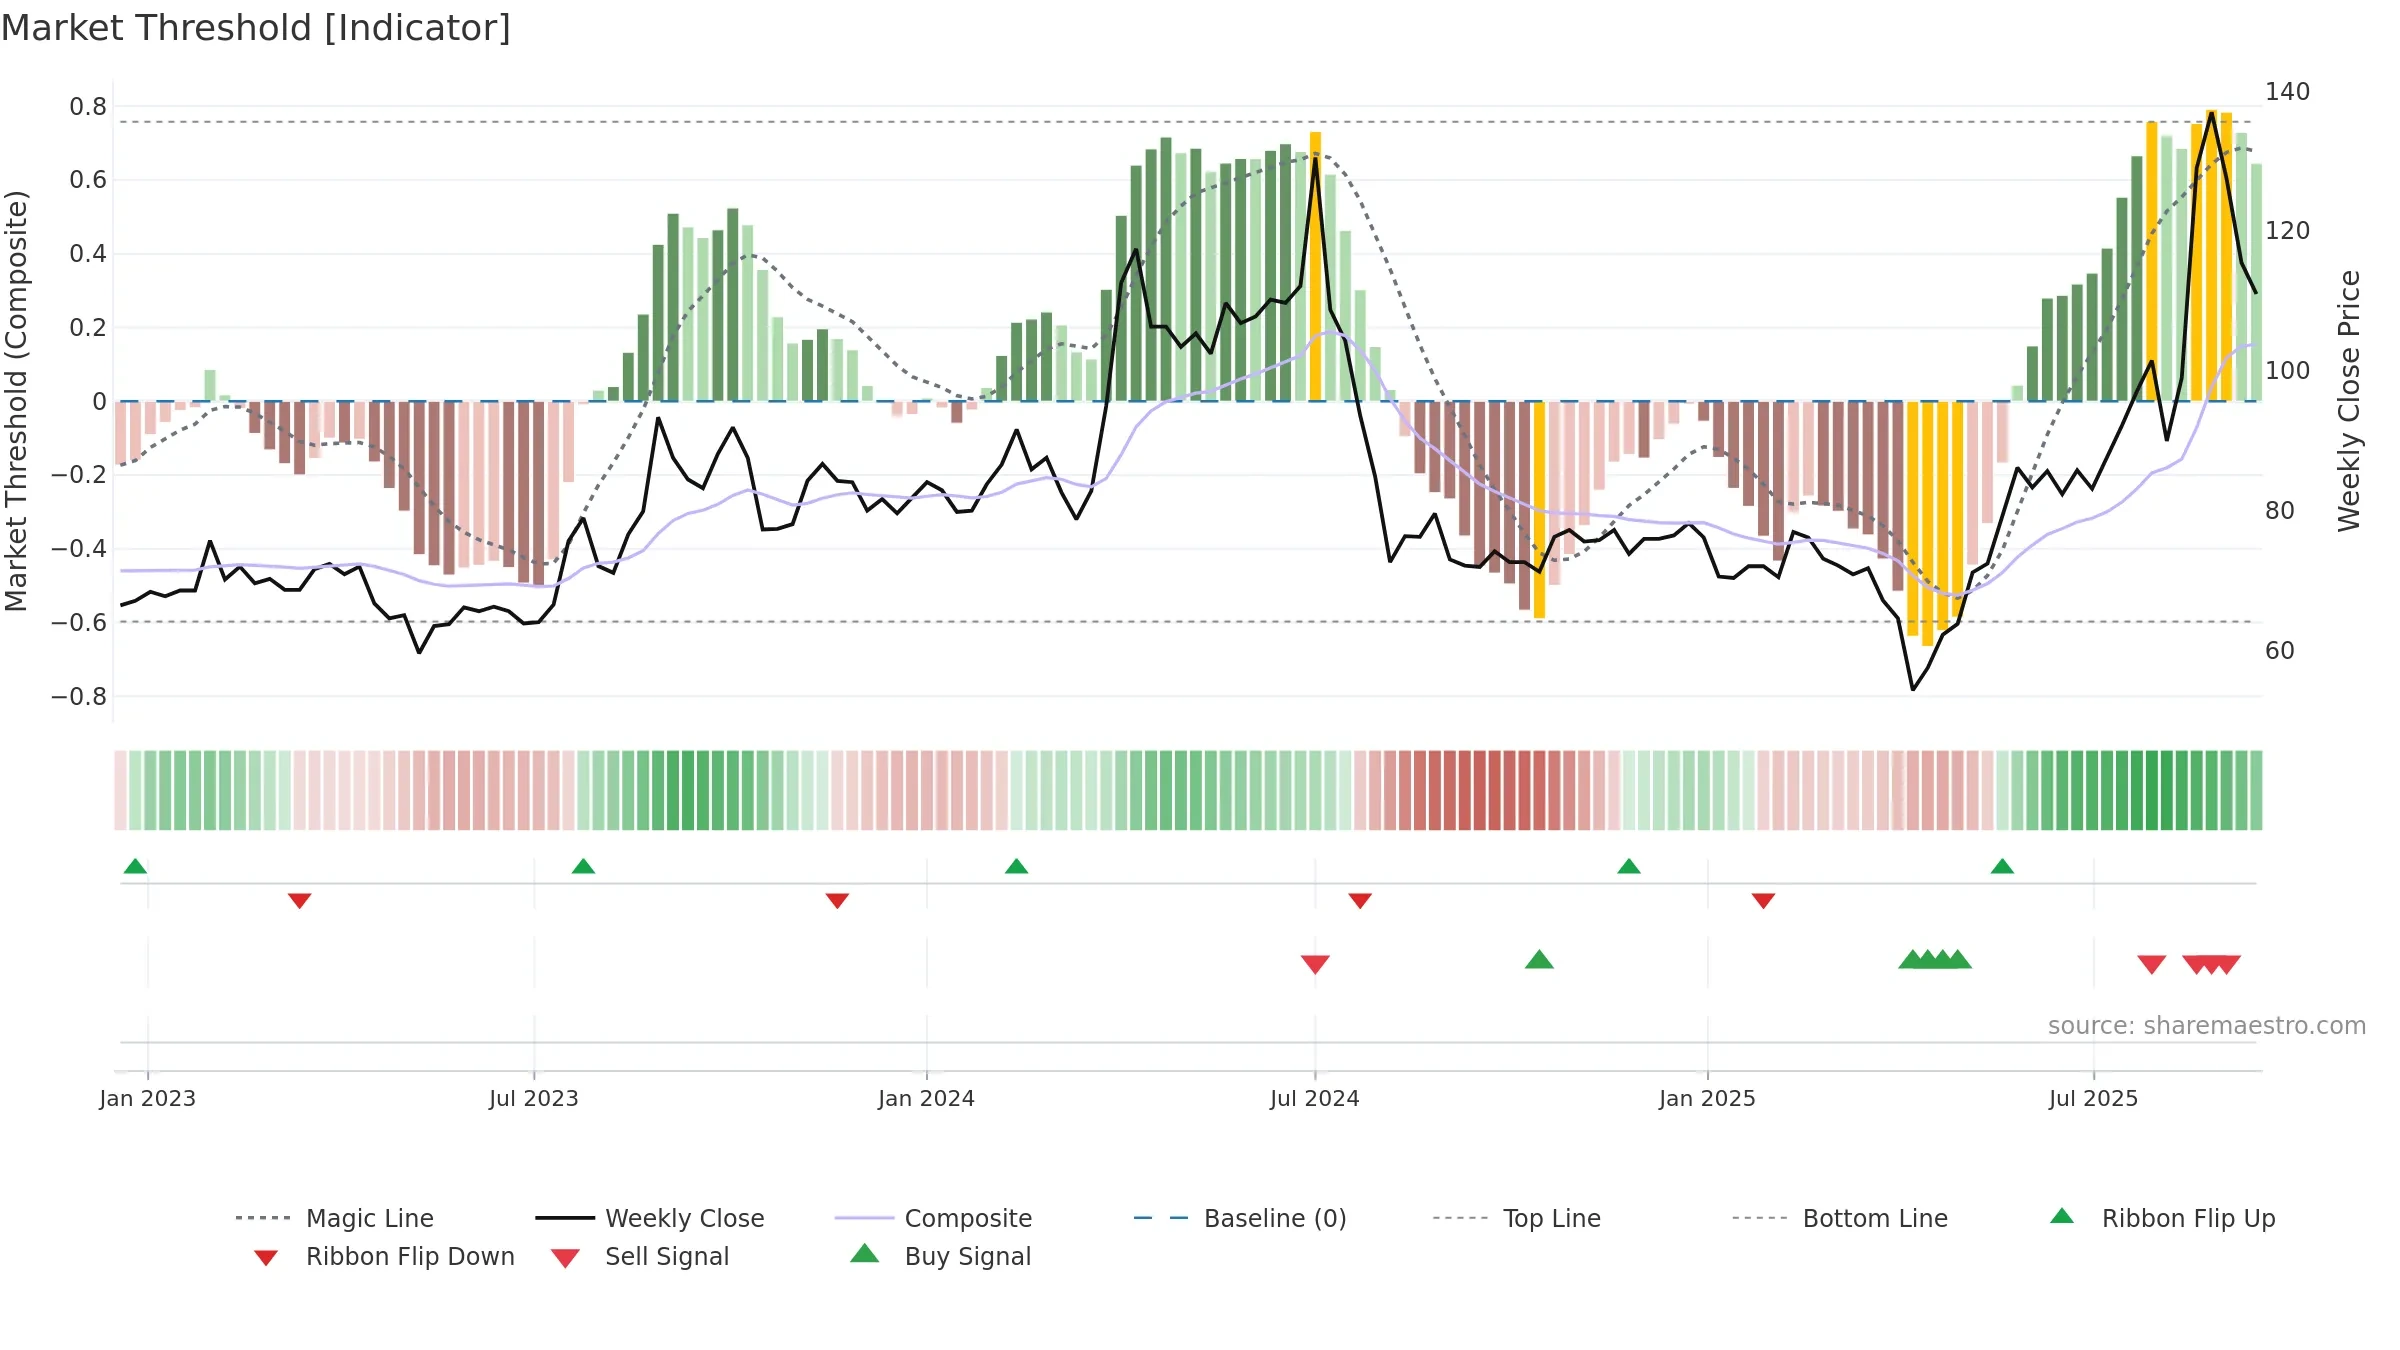
Task: Click the yellow negative bar in Oct 2024
Action: pyautogui.click(x=1539, y=510)
